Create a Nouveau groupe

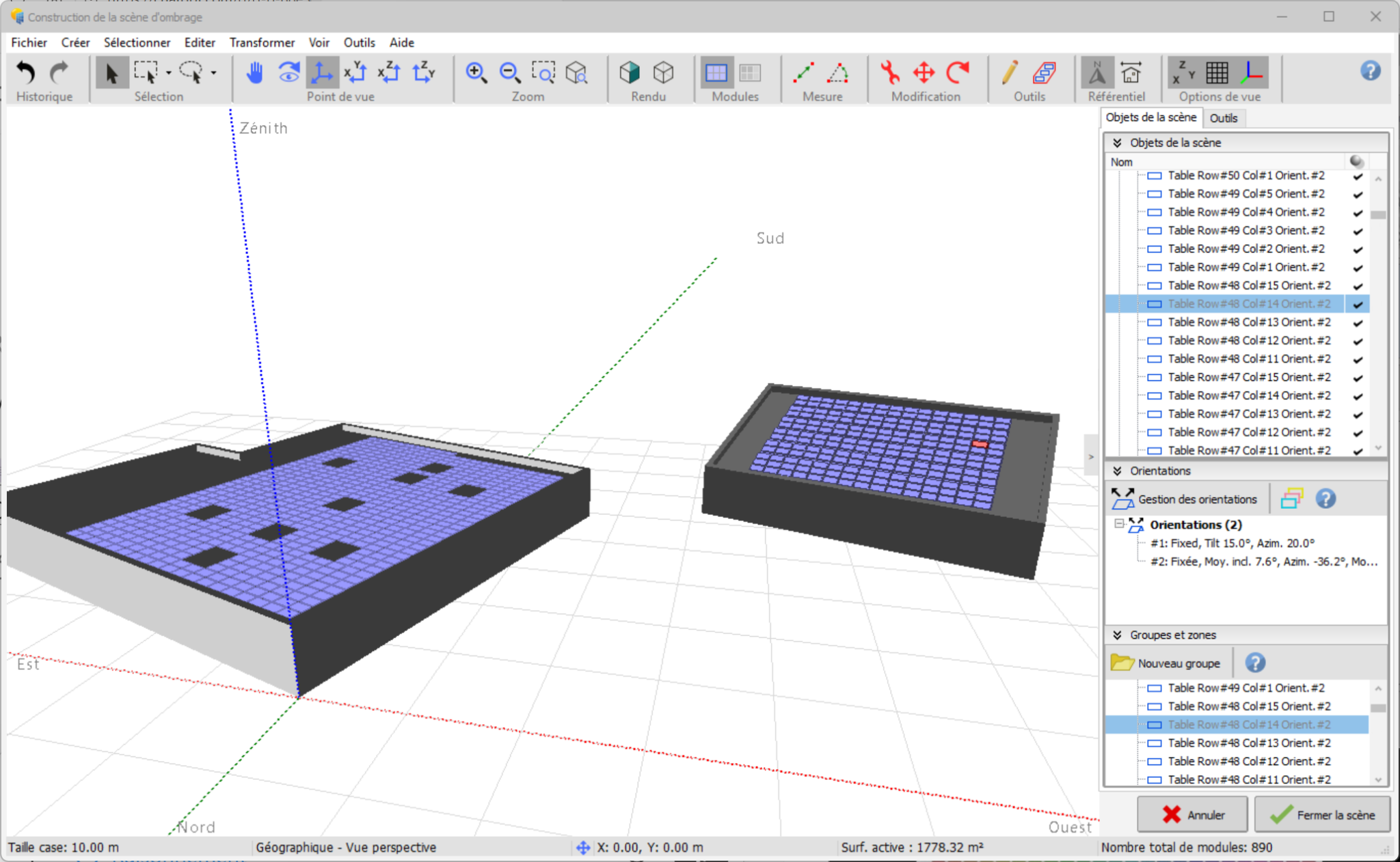(1166, 662)
